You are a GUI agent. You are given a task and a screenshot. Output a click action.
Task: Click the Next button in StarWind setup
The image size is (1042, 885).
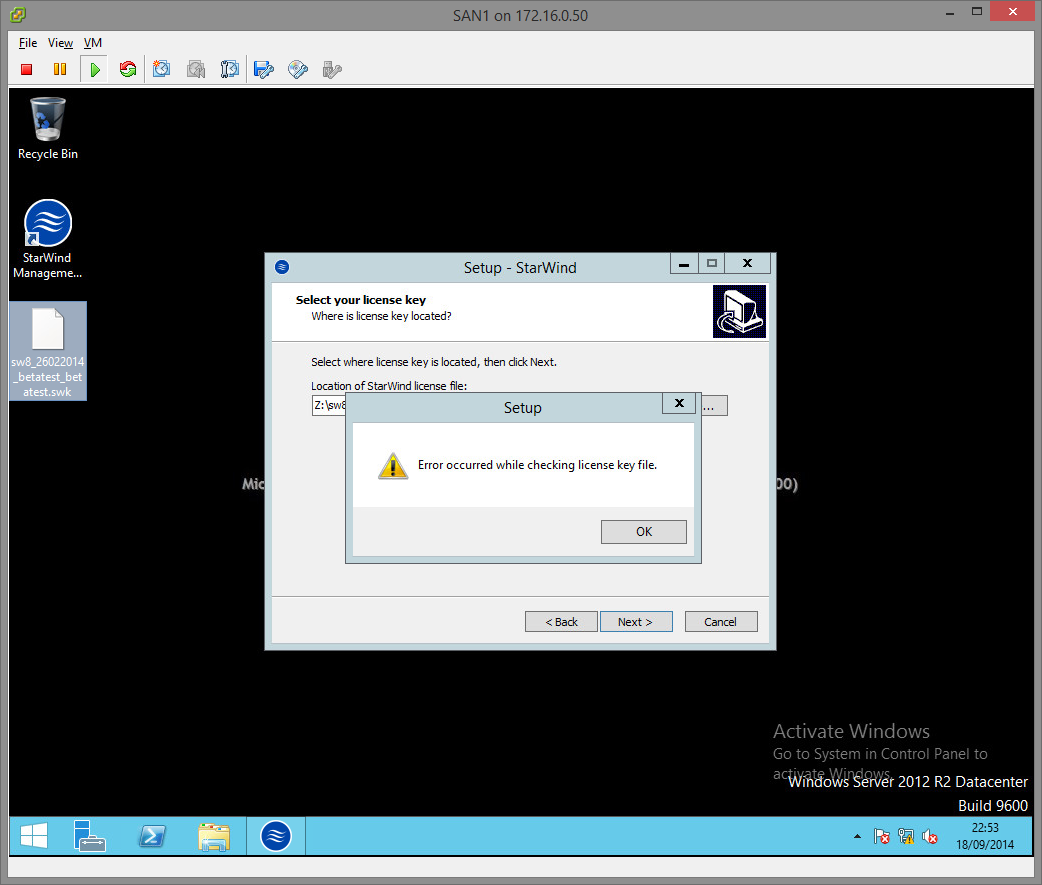tap(636, 622)
